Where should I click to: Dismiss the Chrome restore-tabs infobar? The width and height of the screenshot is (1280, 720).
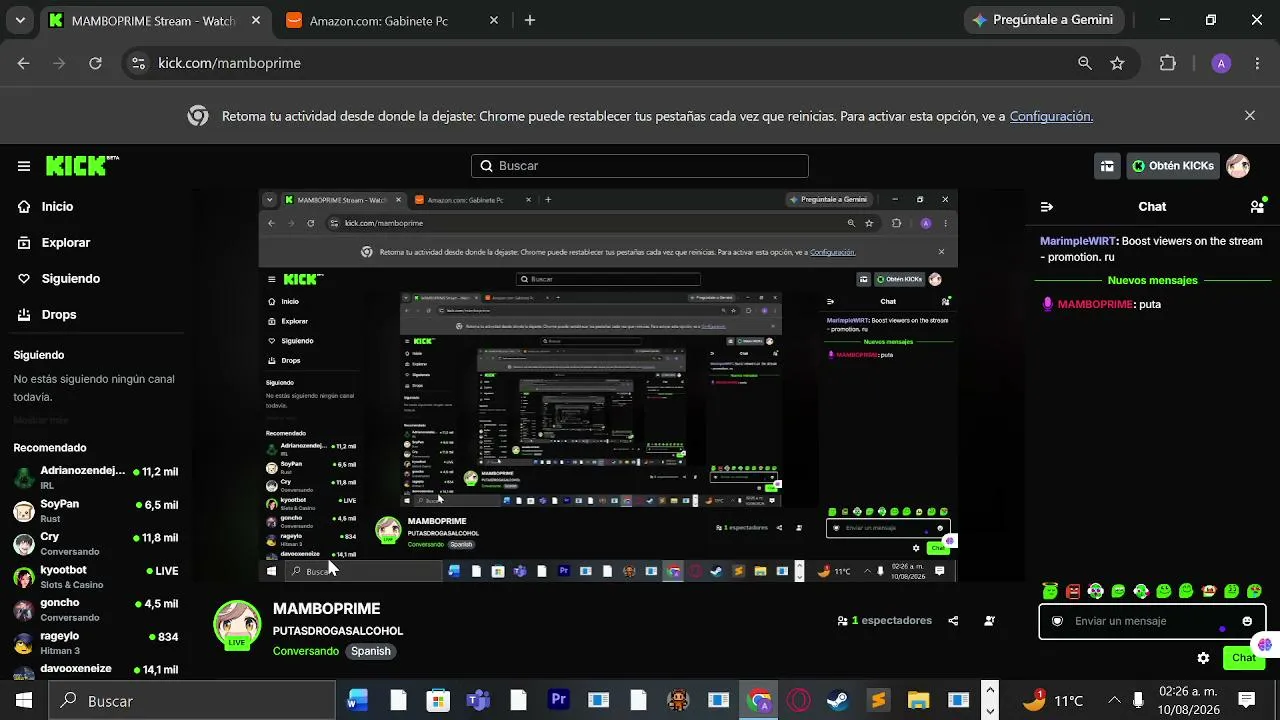coord(1250,116)
